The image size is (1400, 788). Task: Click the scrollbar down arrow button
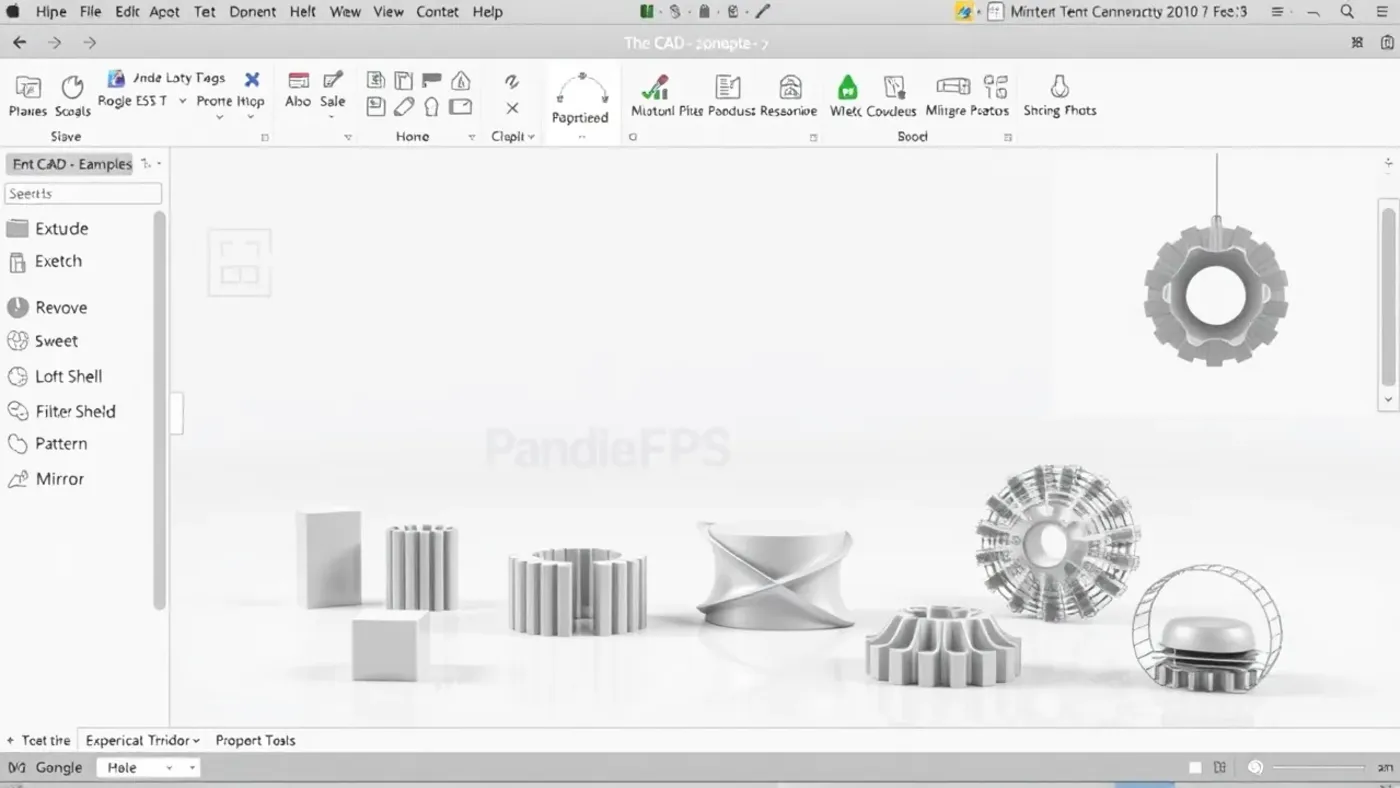pos(1388,400)
